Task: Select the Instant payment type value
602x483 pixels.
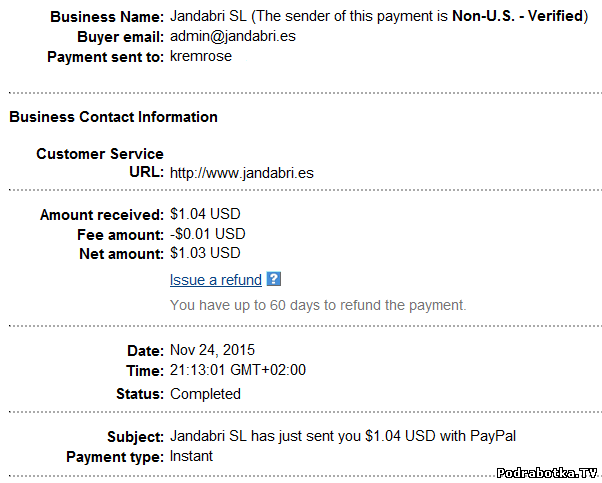Action: 192,457
